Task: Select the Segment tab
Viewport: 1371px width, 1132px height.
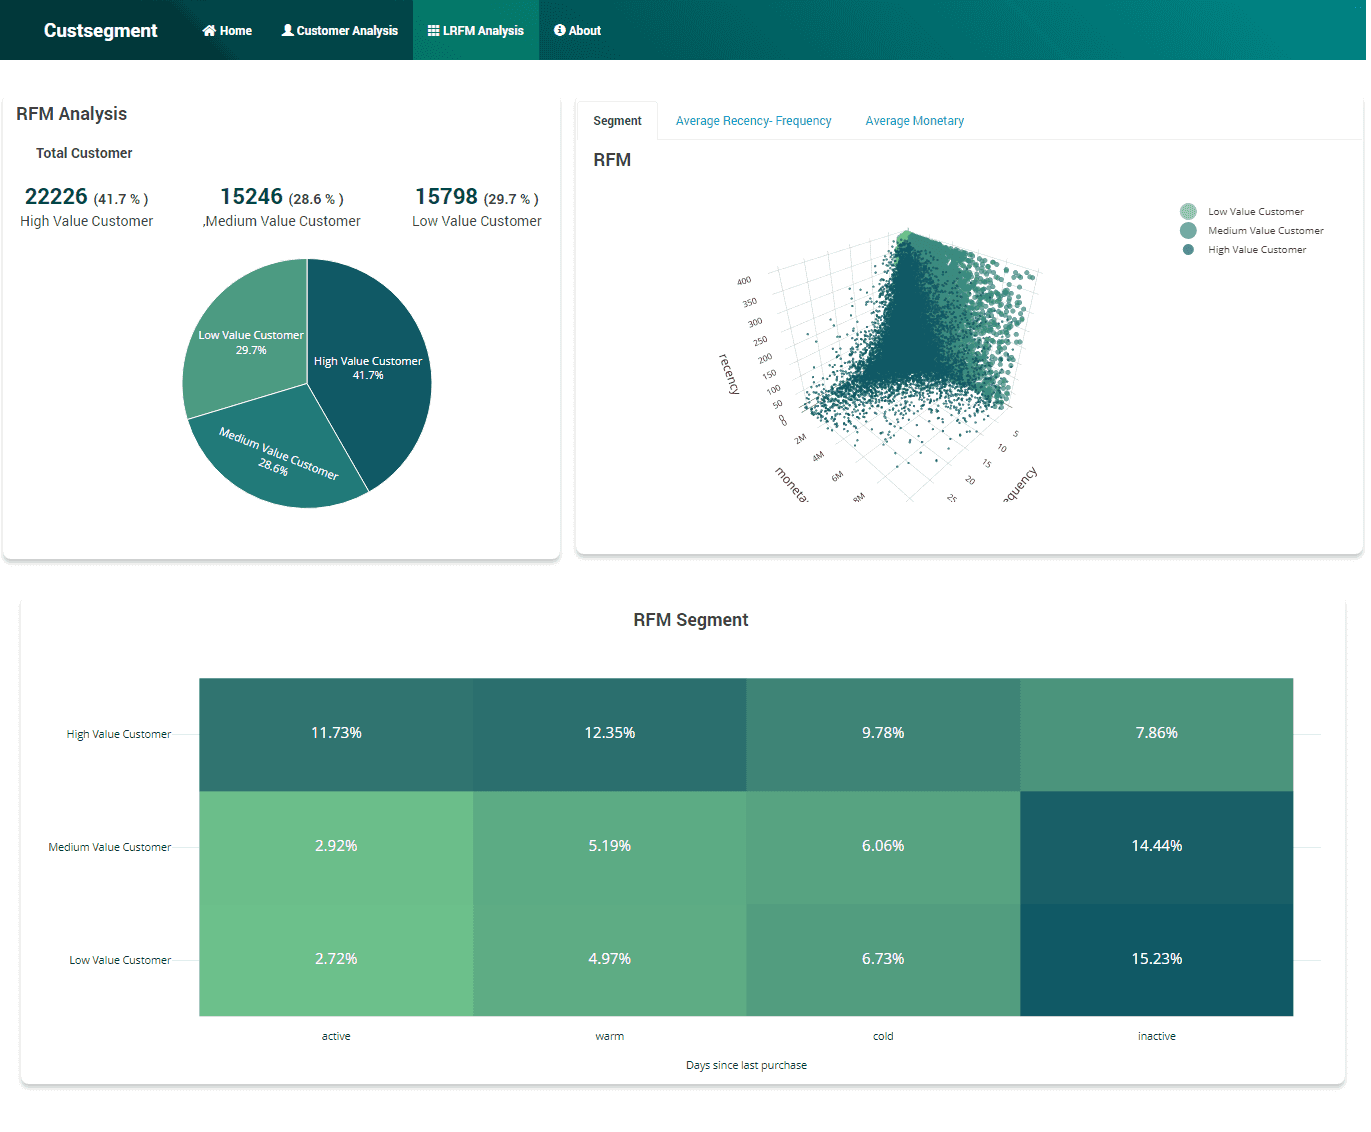Action: 616,120
